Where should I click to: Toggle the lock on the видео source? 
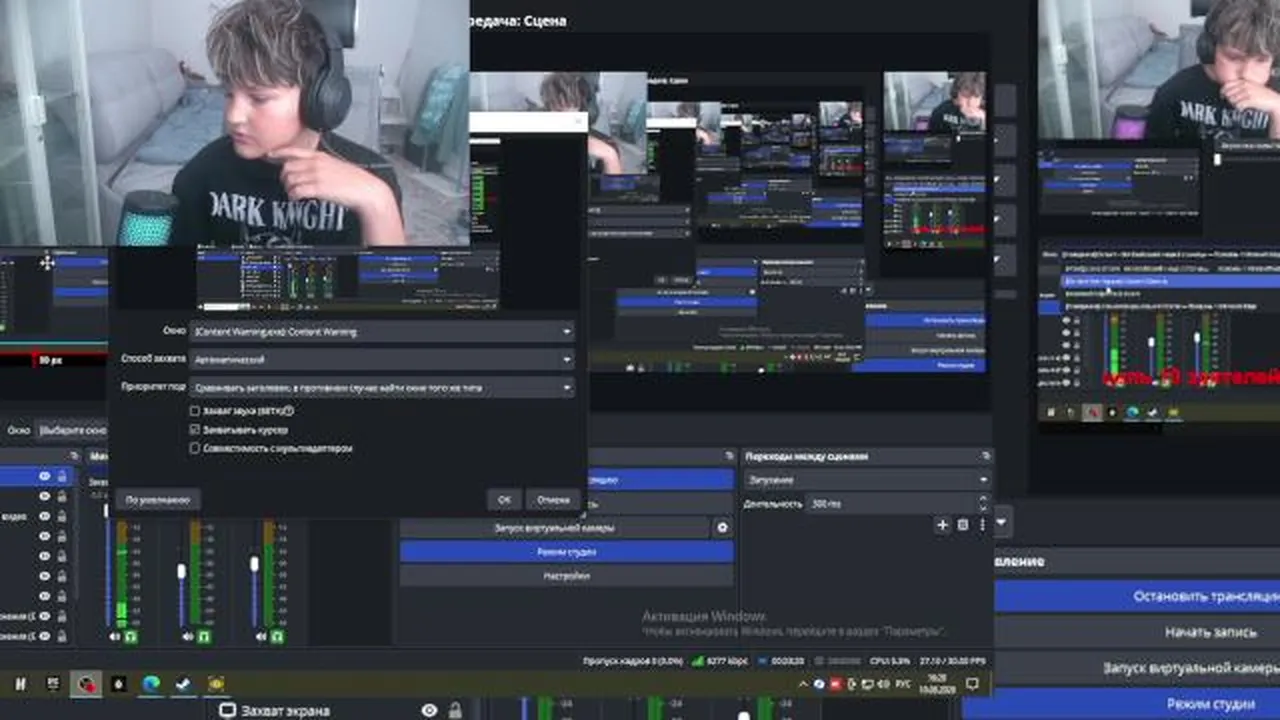click(x=62, y=517)
